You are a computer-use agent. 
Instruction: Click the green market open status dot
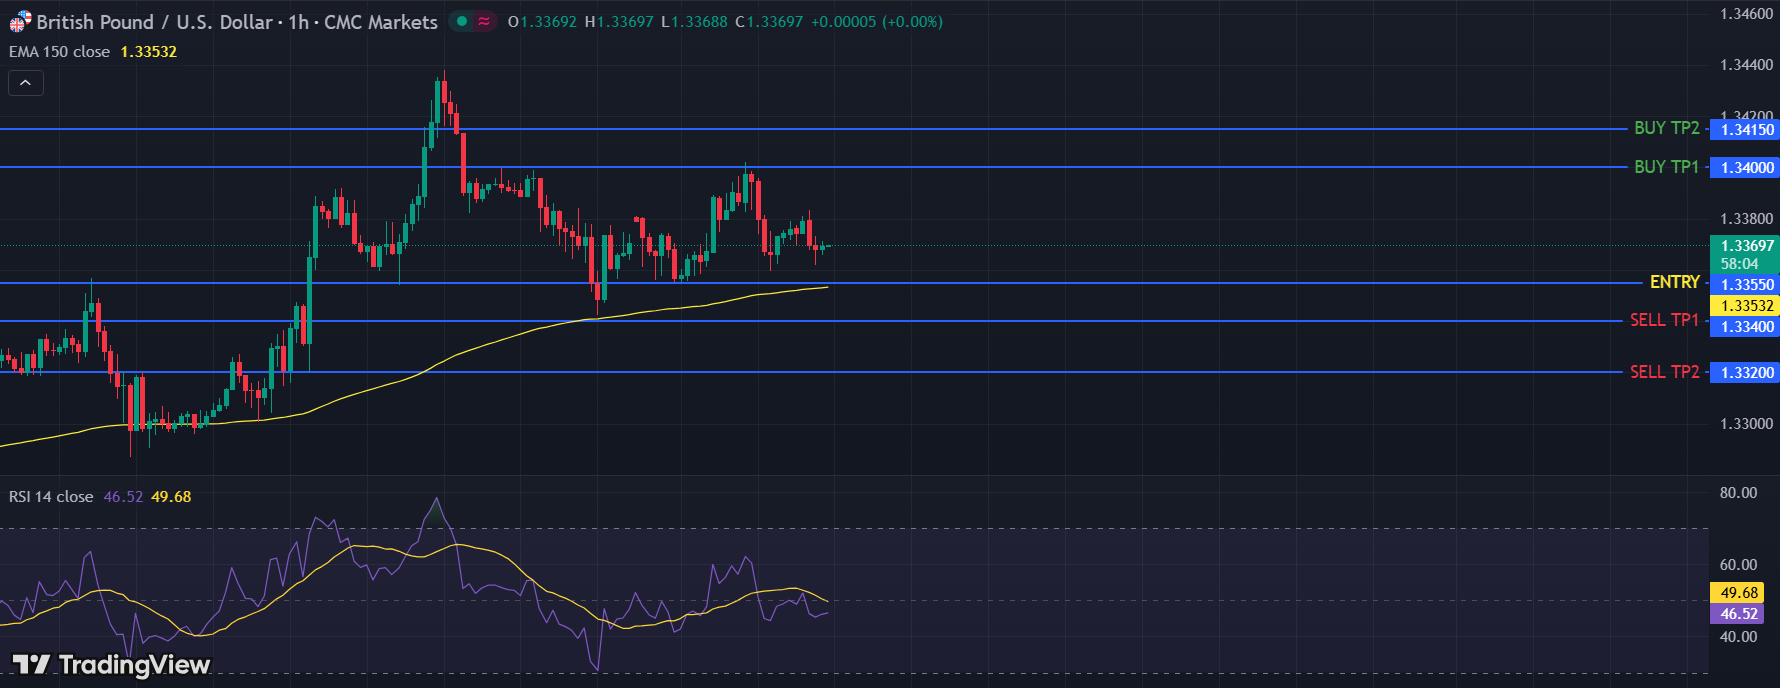point(462,21)
